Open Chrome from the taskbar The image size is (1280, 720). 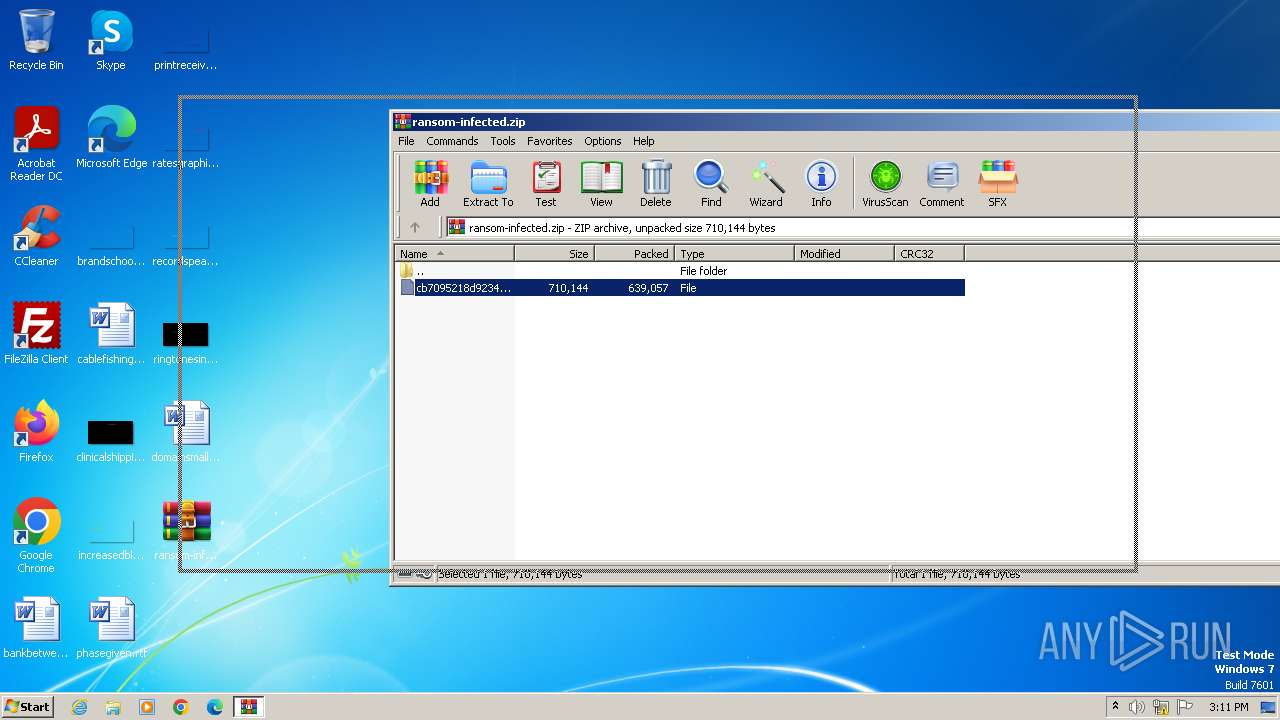click(x=181, y=707)
